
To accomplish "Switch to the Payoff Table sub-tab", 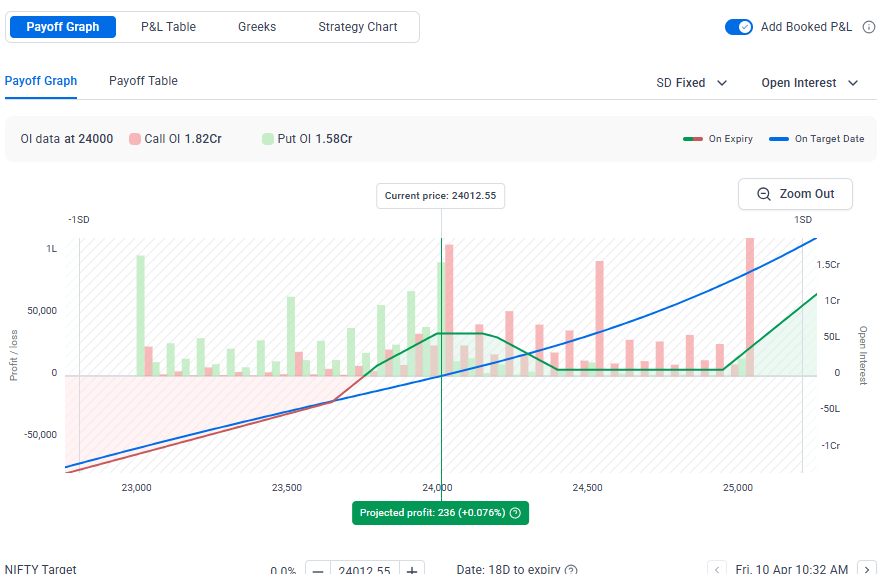I will point(143,81).
